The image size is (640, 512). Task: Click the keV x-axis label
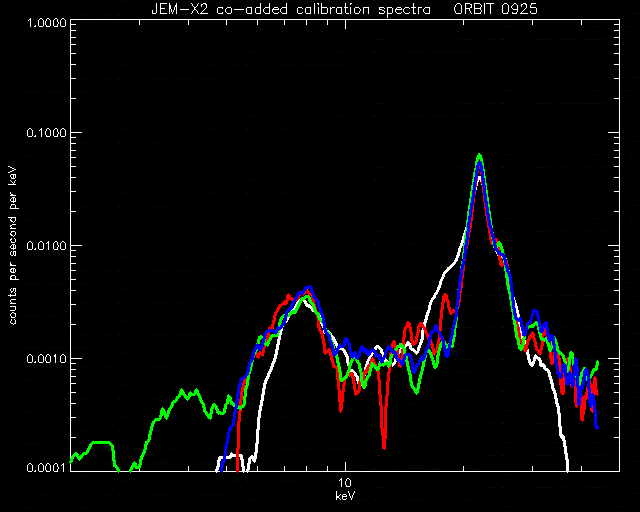click(x=345, y=496)
